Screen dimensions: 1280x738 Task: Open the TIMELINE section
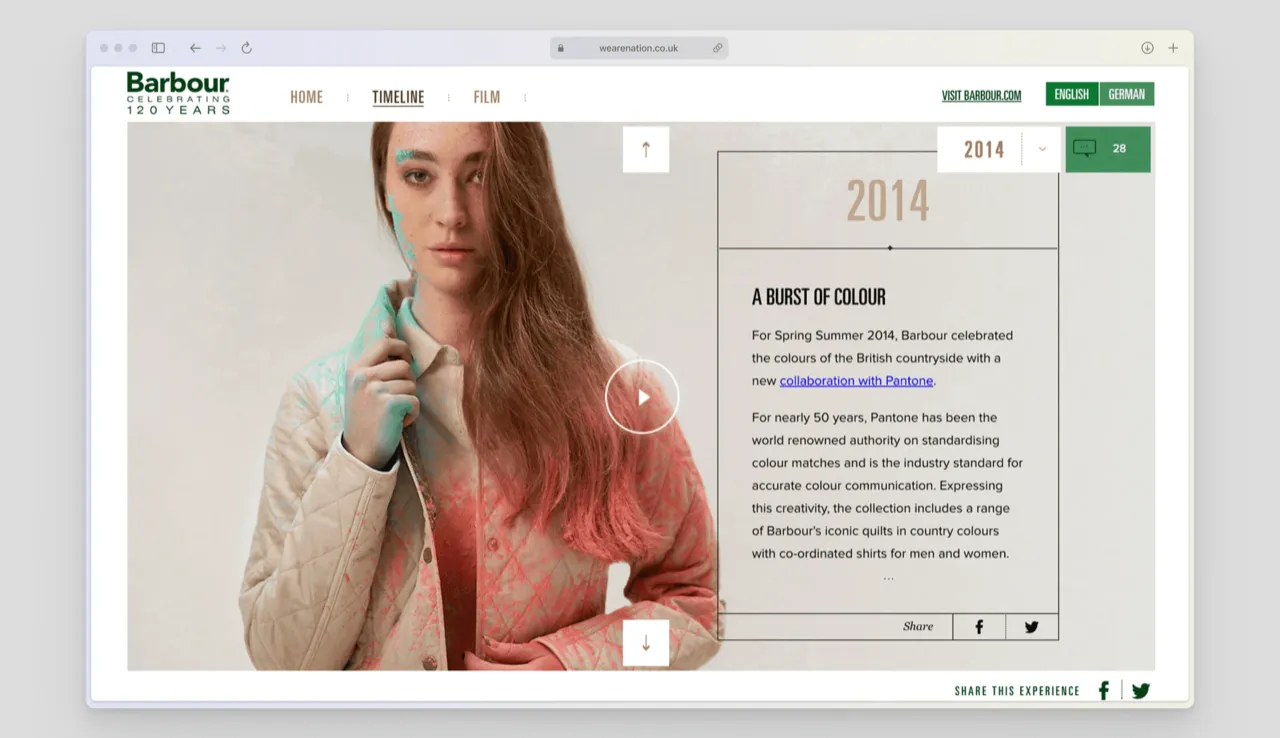point(397,96)
